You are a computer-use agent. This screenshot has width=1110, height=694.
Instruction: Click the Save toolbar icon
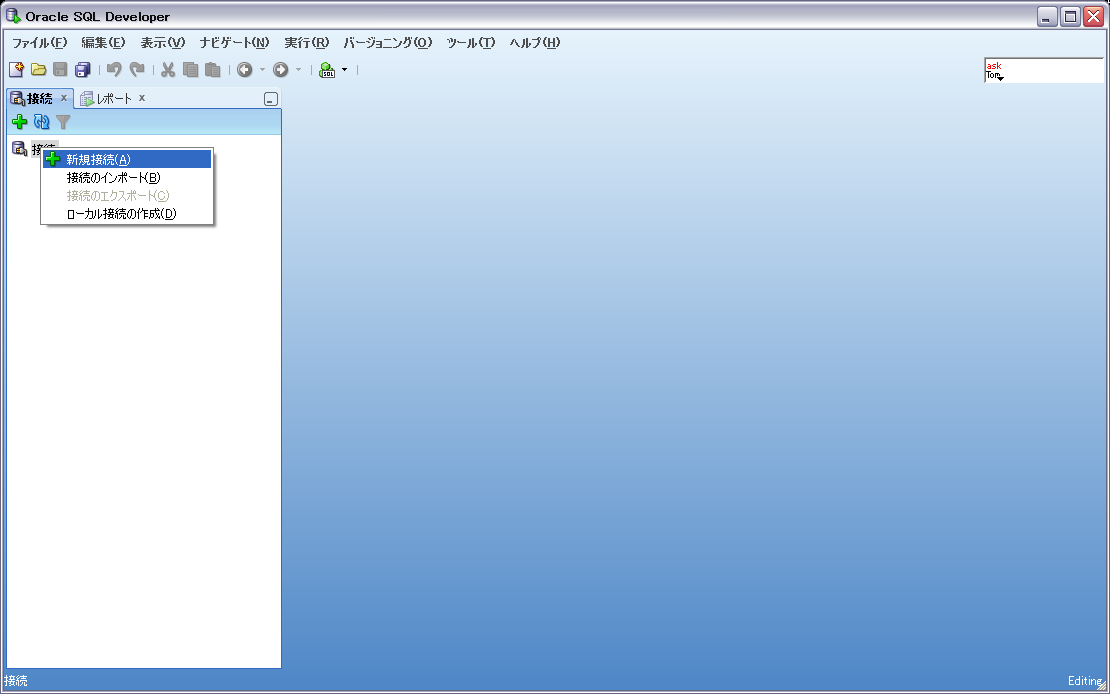pos(60,69)
